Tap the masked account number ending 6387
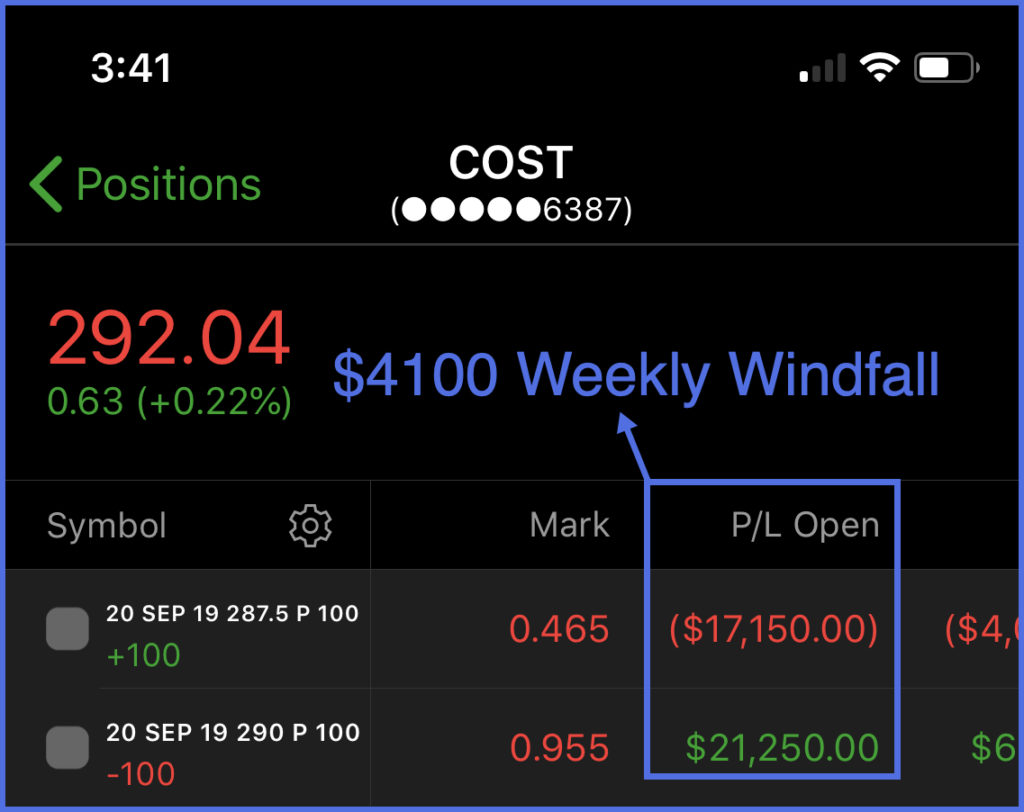Screen dimensions: 1024x812 point(511,211)
